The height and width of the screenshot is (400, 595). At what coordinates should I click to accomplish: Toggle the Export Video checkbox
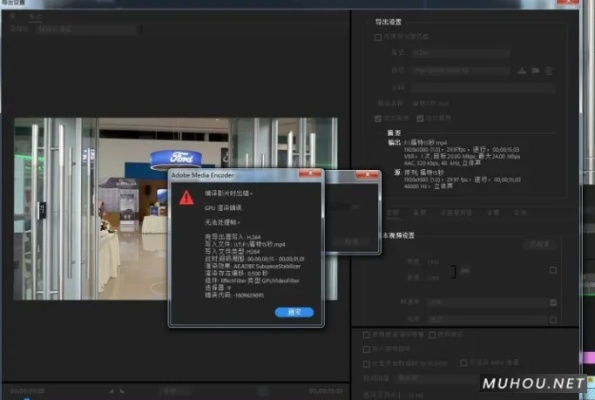378,118
